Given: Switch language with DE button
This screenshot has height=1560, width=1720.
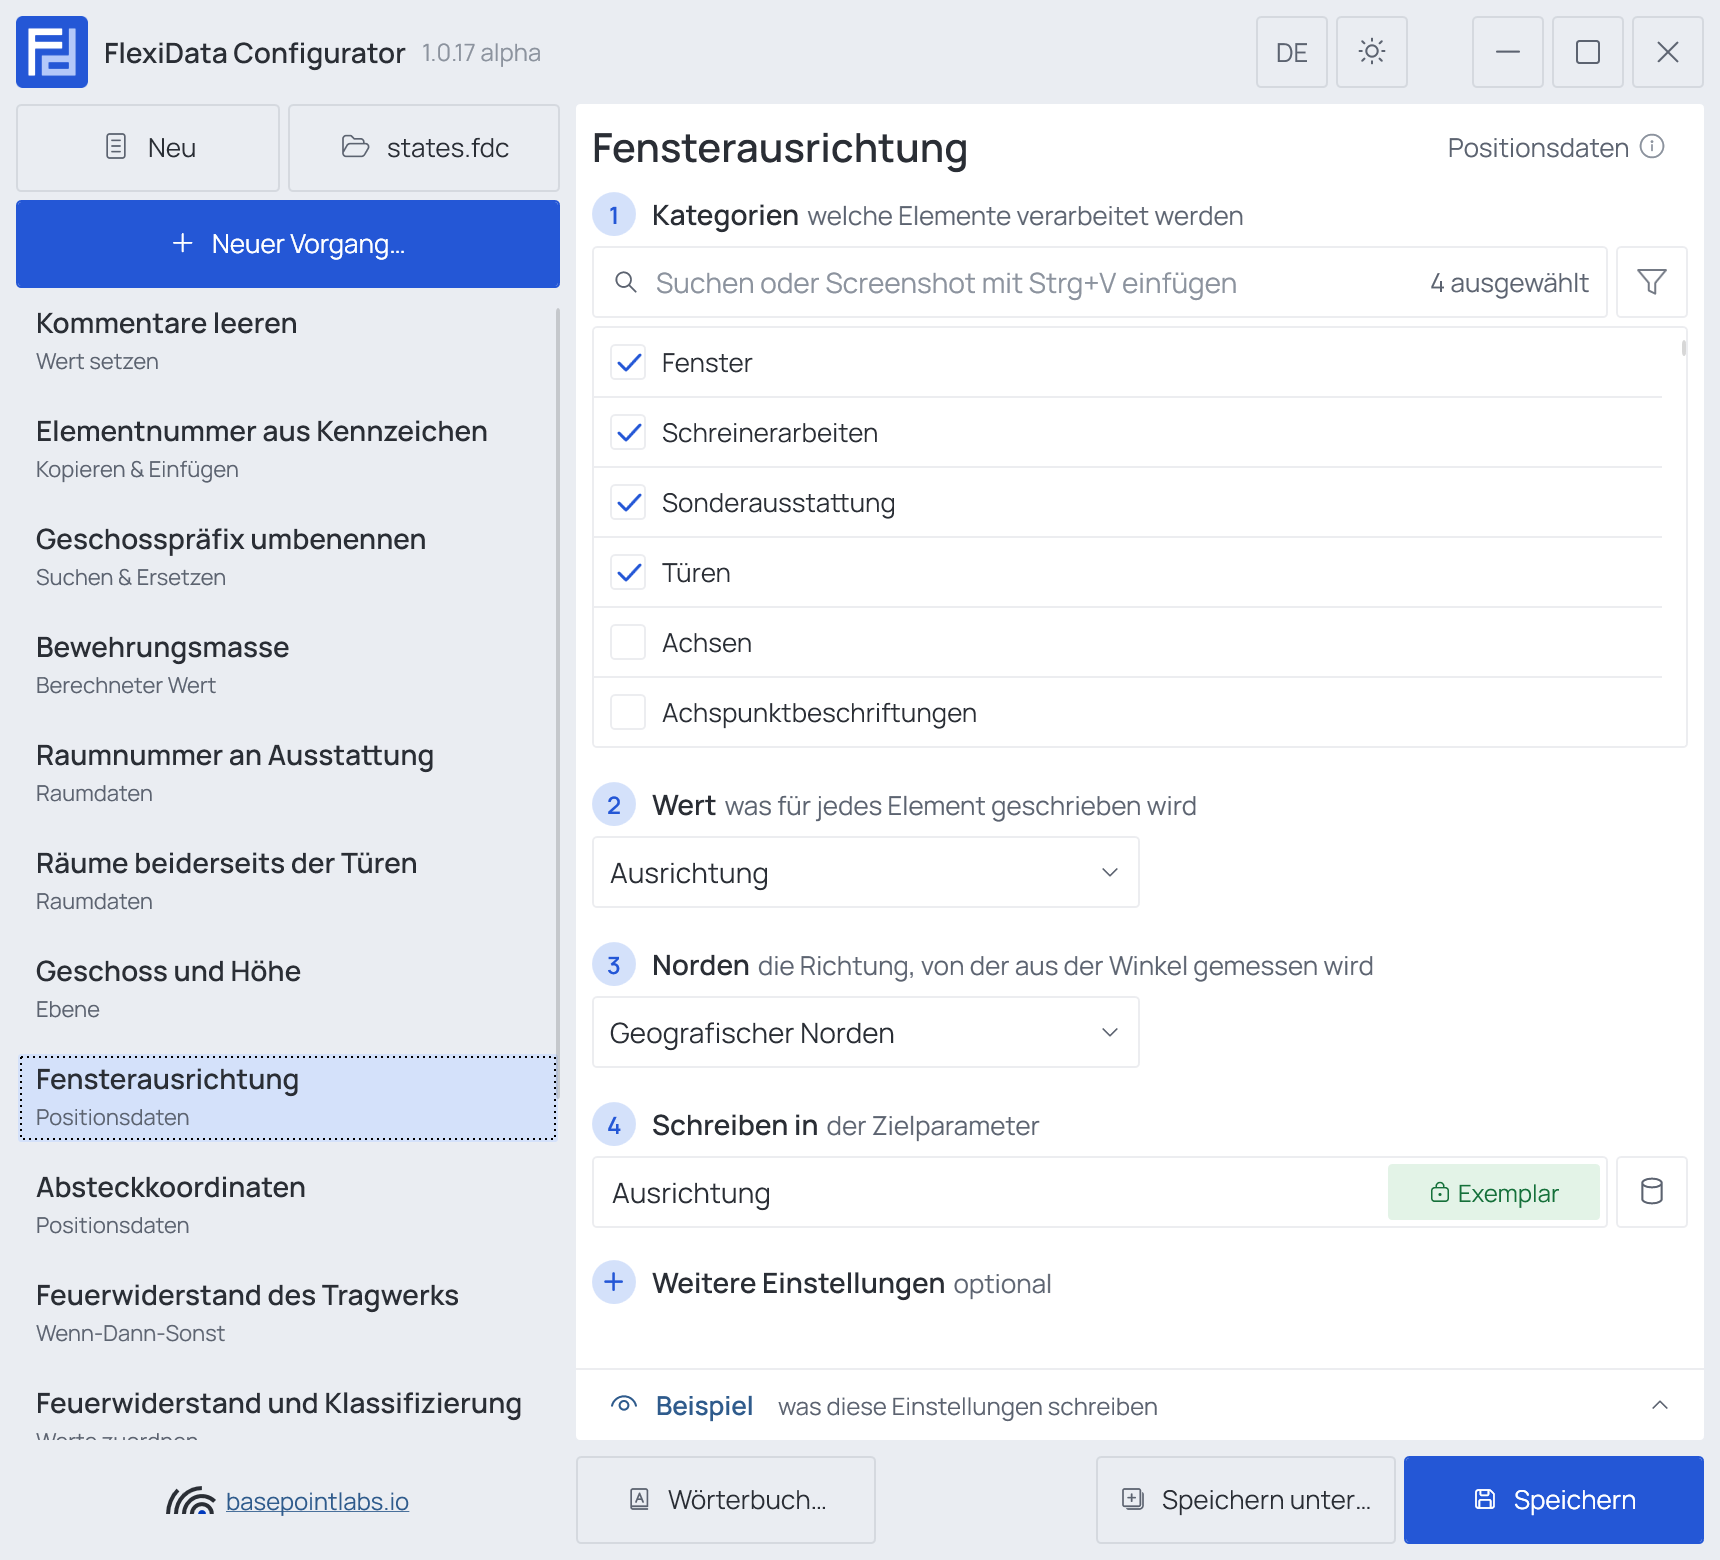Looking at the screenshot, I should pyautogui.click(x=1291, y=52).
